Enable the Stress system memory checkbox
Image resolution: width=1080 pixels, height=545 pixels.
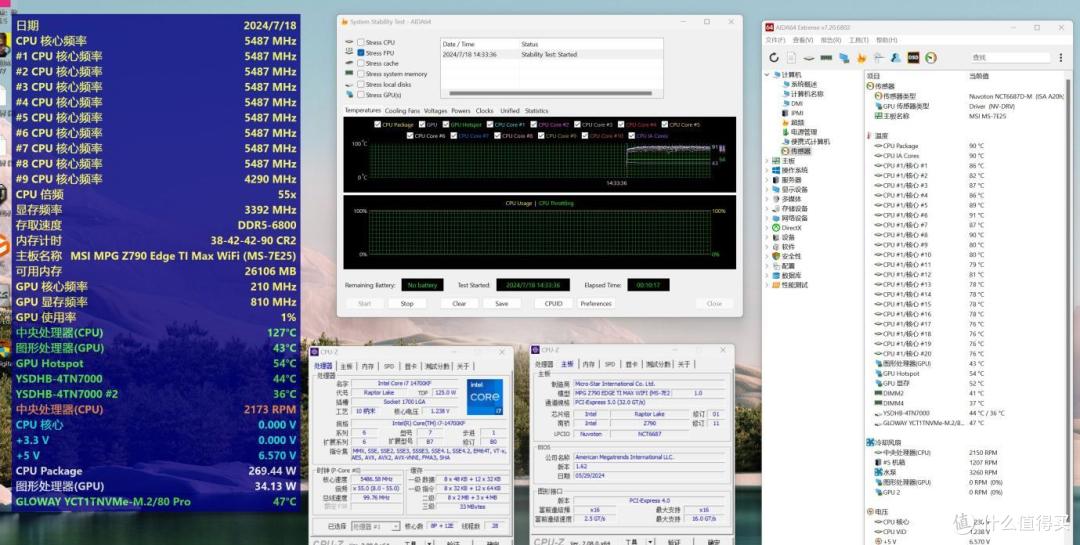(361, 74)
